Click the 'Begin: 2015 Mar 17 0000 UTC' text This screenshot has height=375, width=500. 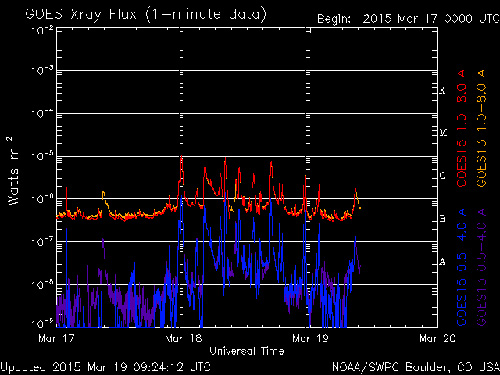408,19
